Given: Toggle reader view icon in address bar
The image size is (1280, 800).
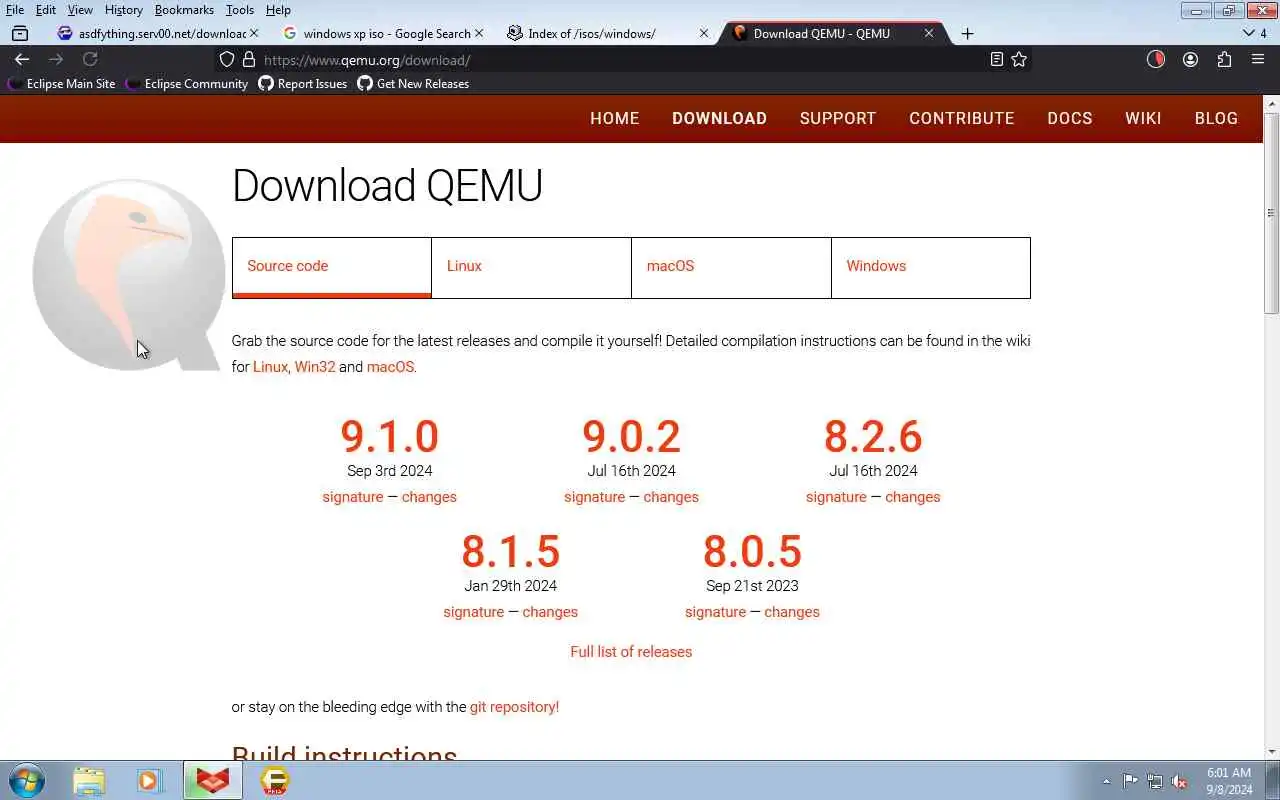Looking at the screenshot, I should click(x=996, y=59).
